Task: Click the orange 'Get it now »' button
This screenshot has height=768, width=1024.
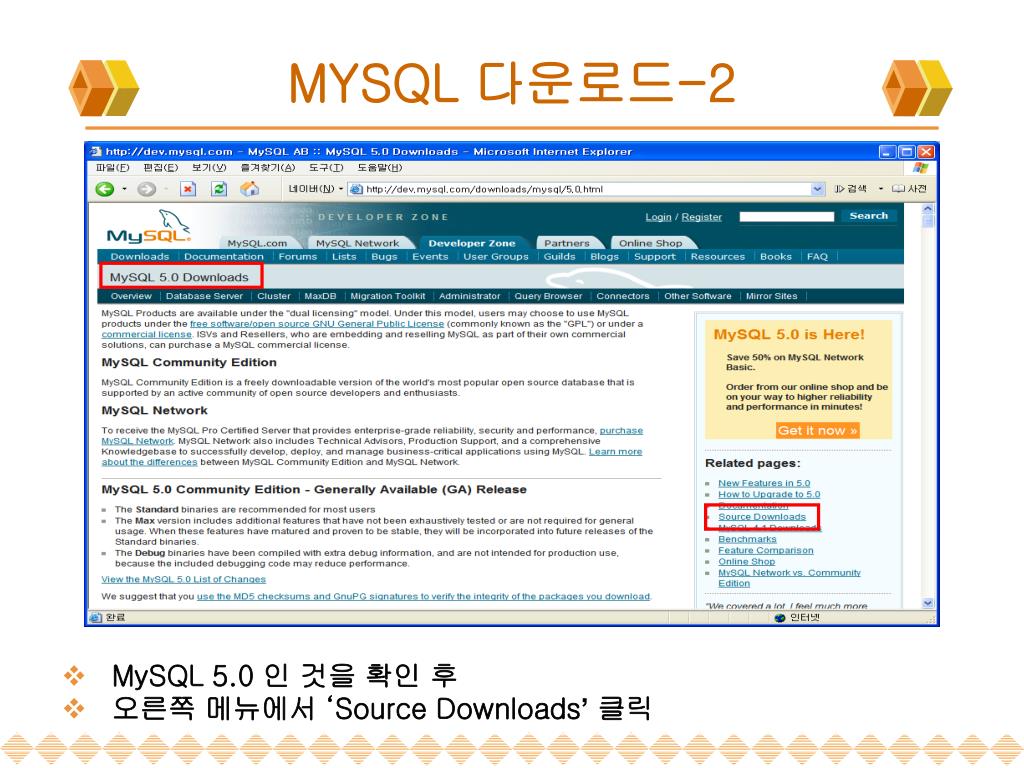Action: point(817,430)
